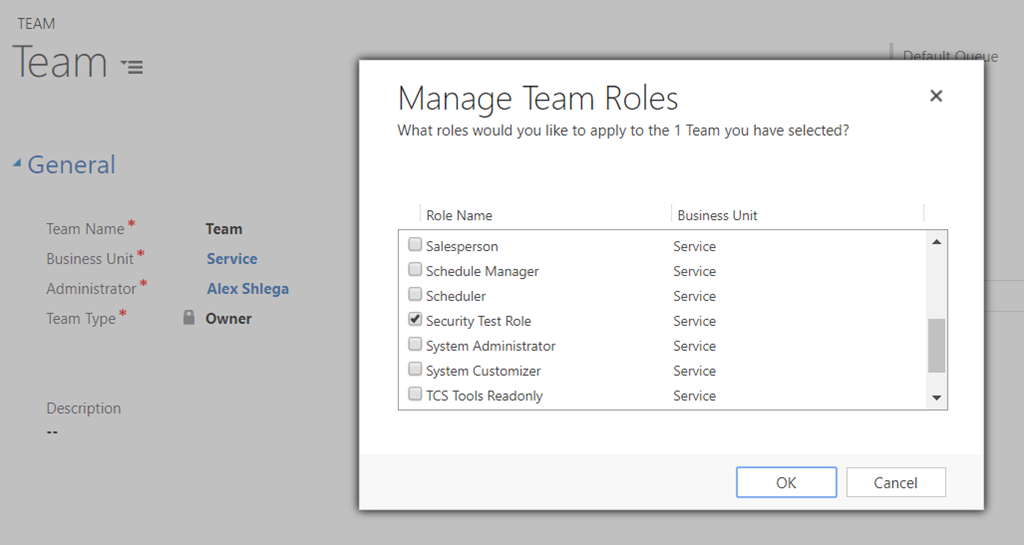
Task: Click Service in the Salesperson row
Action: [694, 246]
